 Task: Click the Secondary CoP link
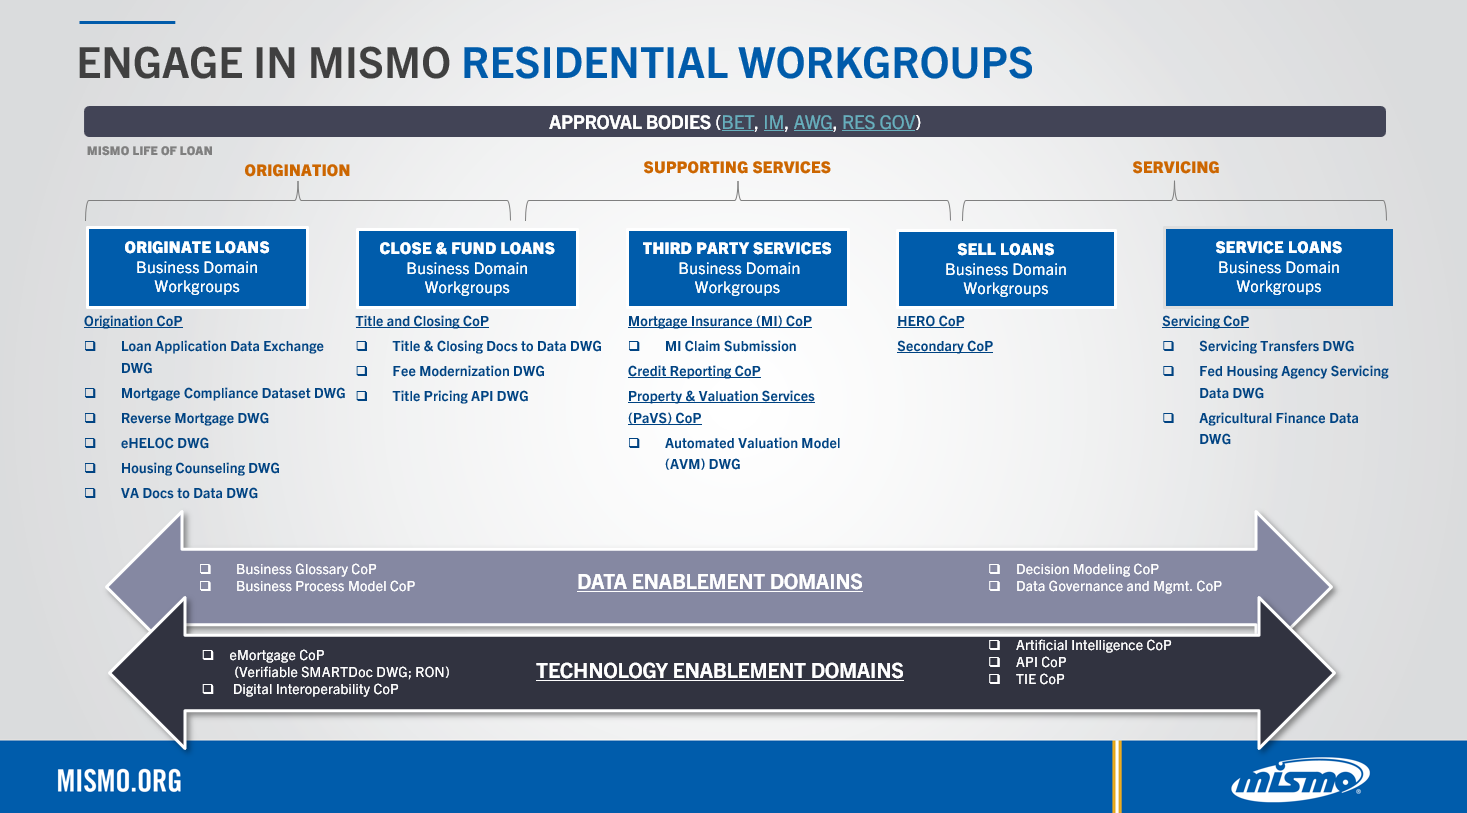944,346
